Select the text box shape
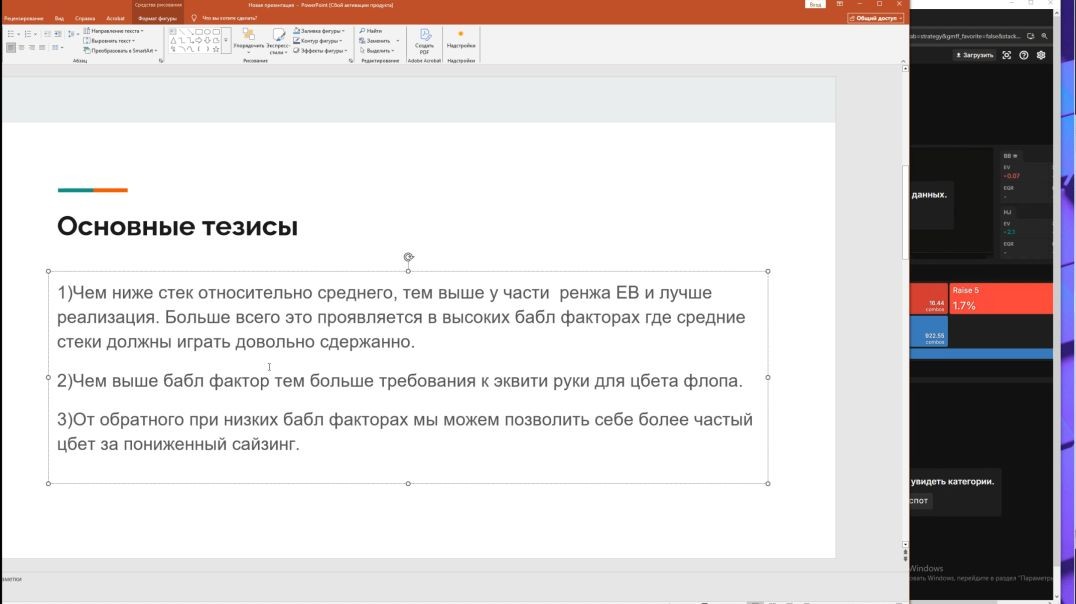 173,32
